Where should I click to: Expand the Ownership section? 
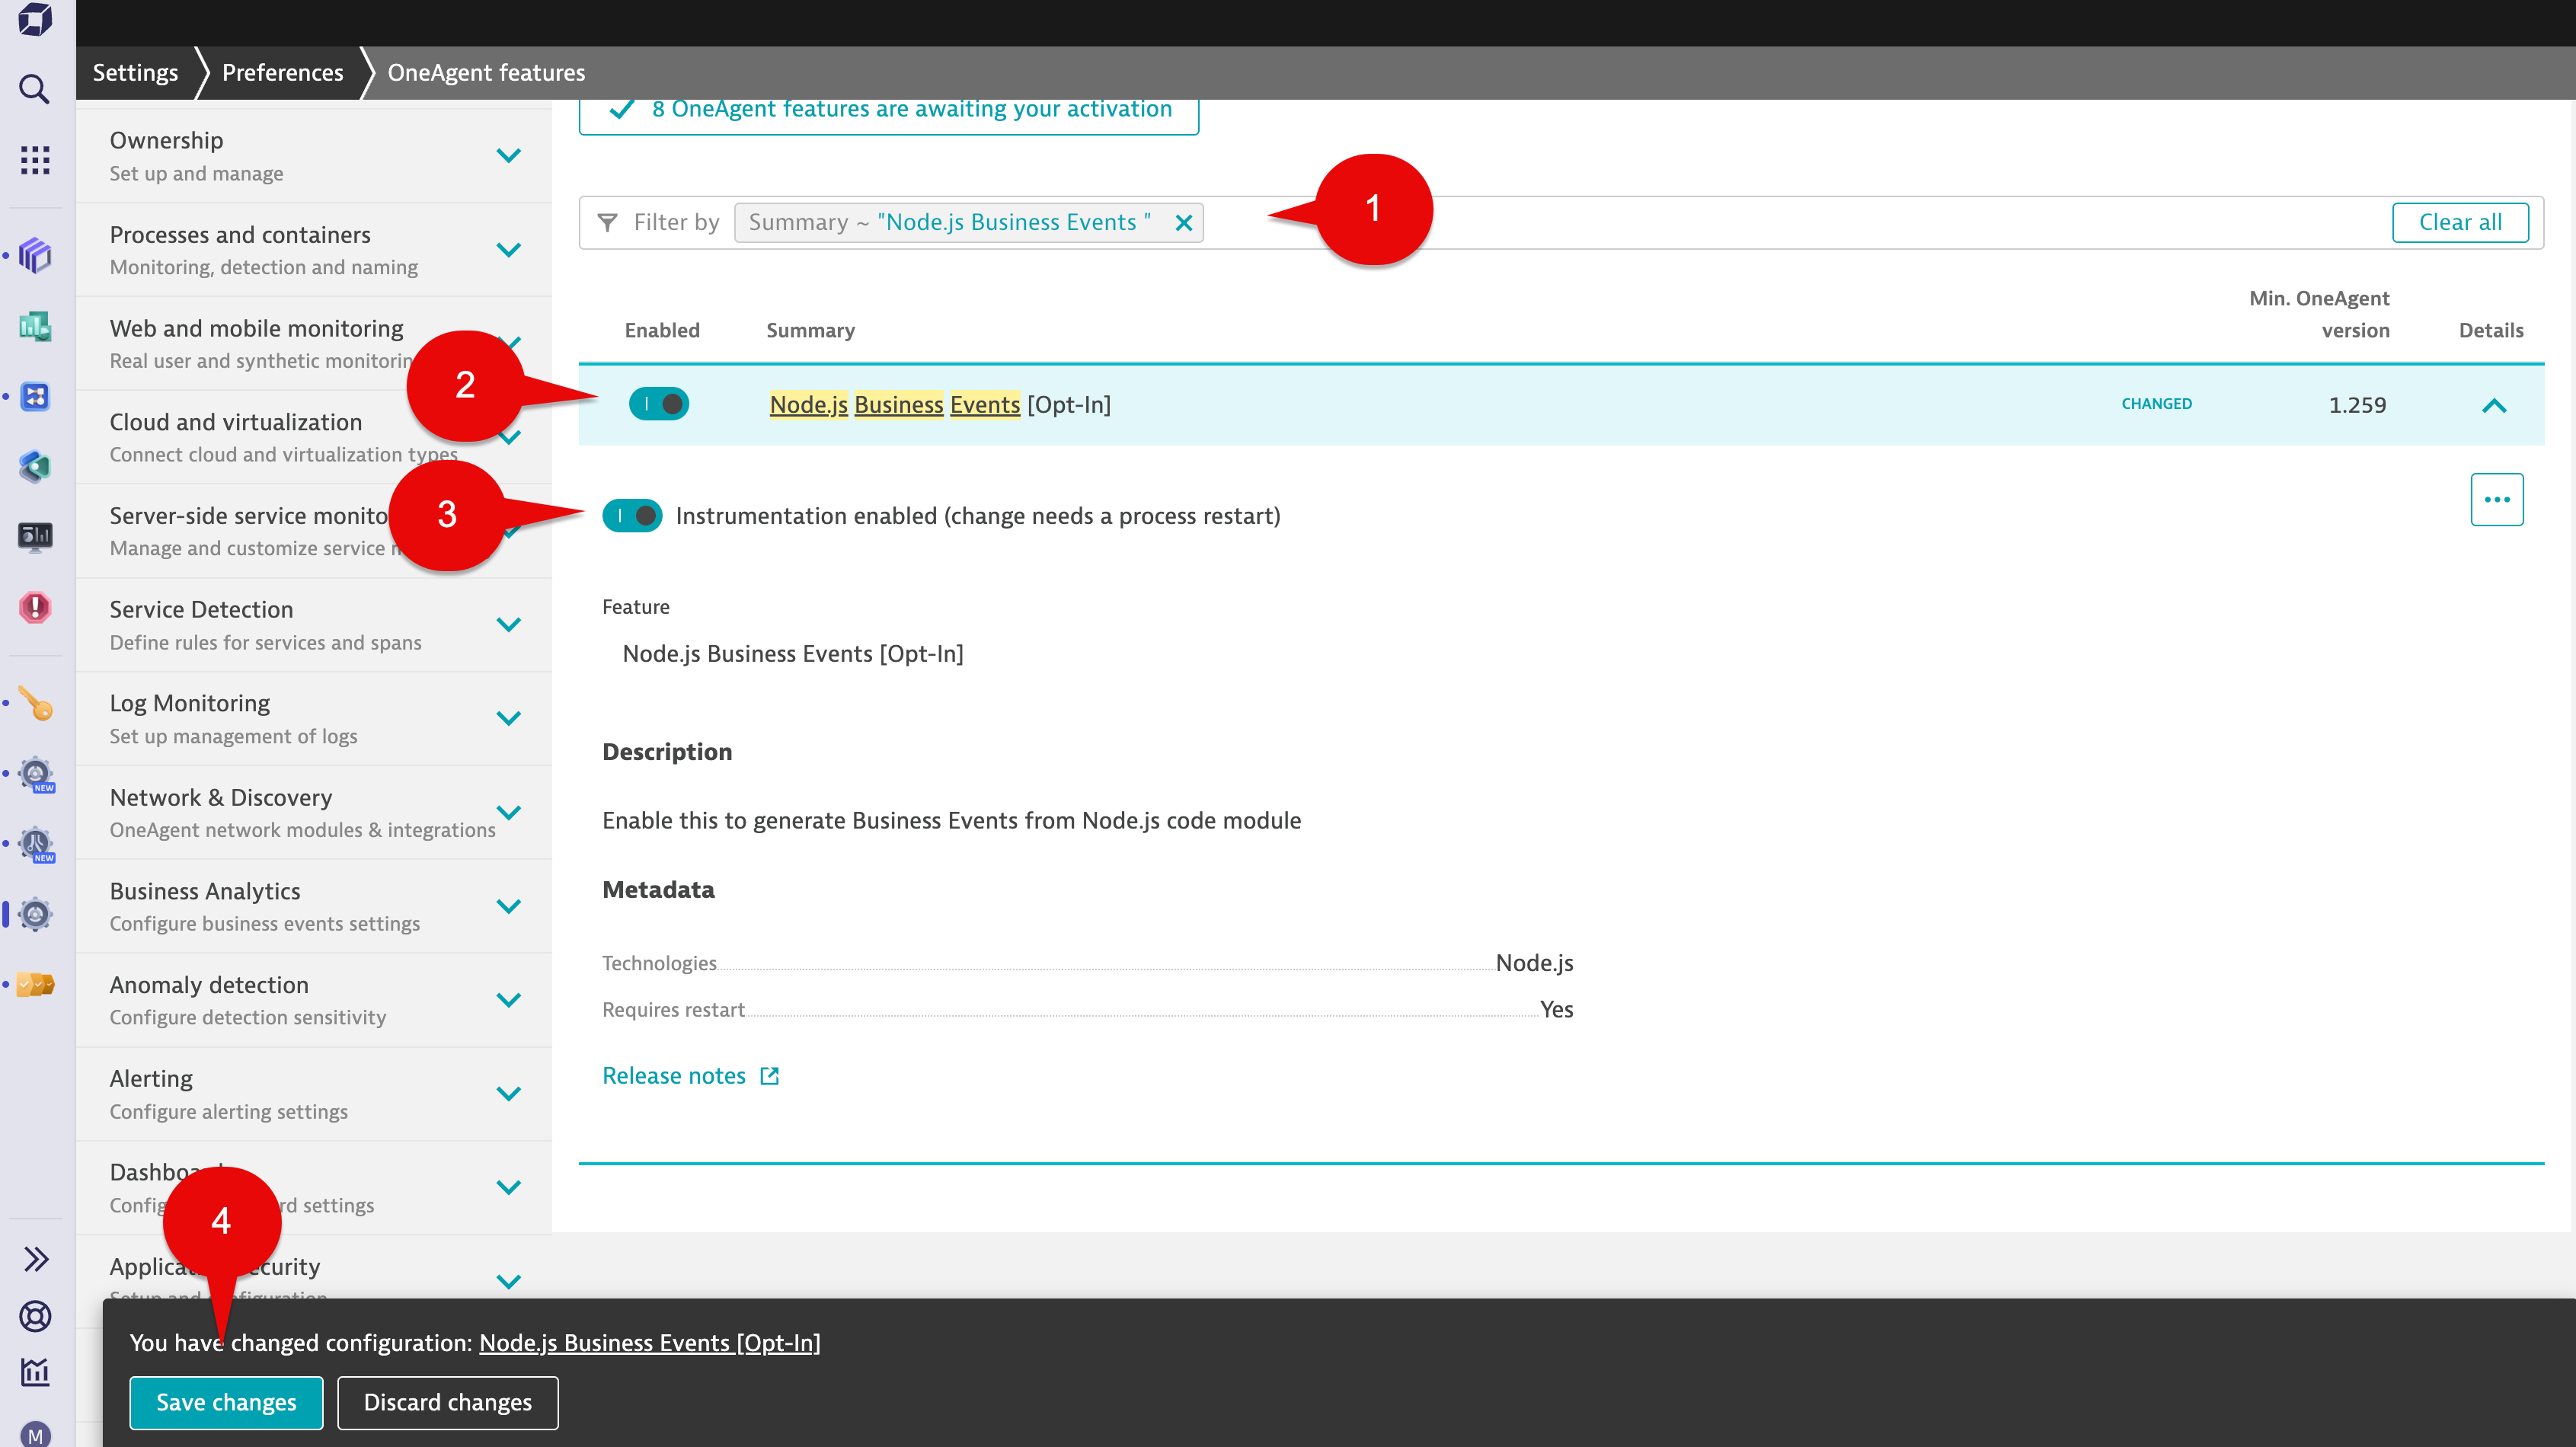(509, 155)
